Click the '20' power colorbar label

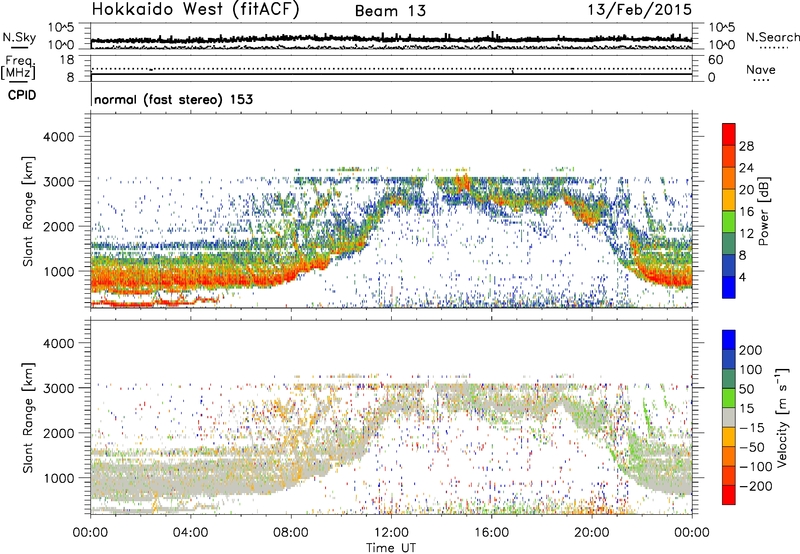click(746, 190)
